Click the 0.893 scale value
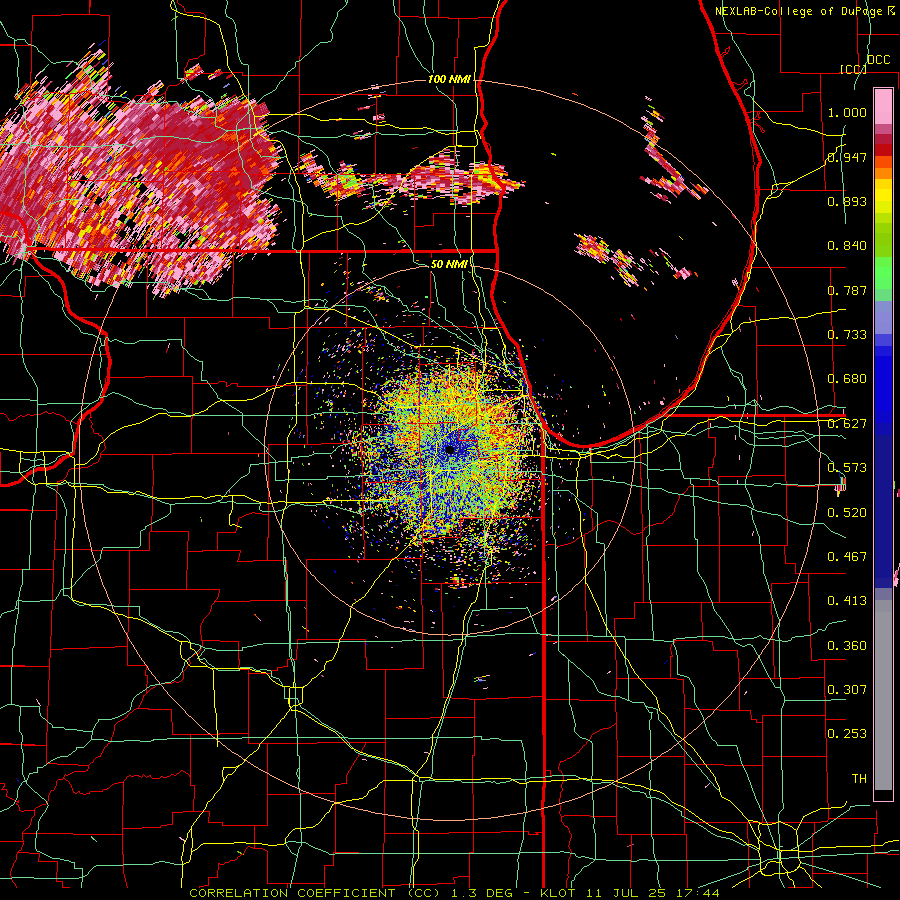This screenshot has width=900, height=900. (847, 201)
